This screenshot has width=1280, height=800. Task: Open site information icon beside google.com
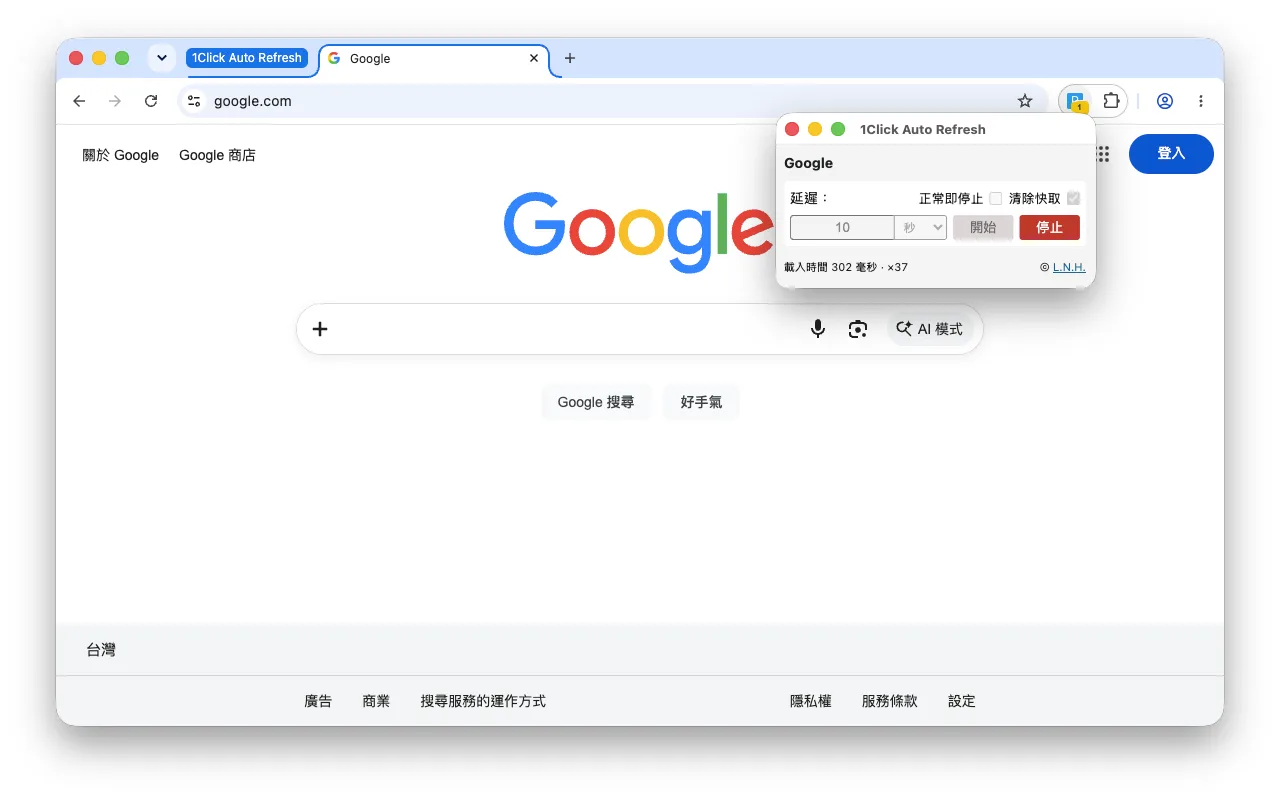(195, 101)
